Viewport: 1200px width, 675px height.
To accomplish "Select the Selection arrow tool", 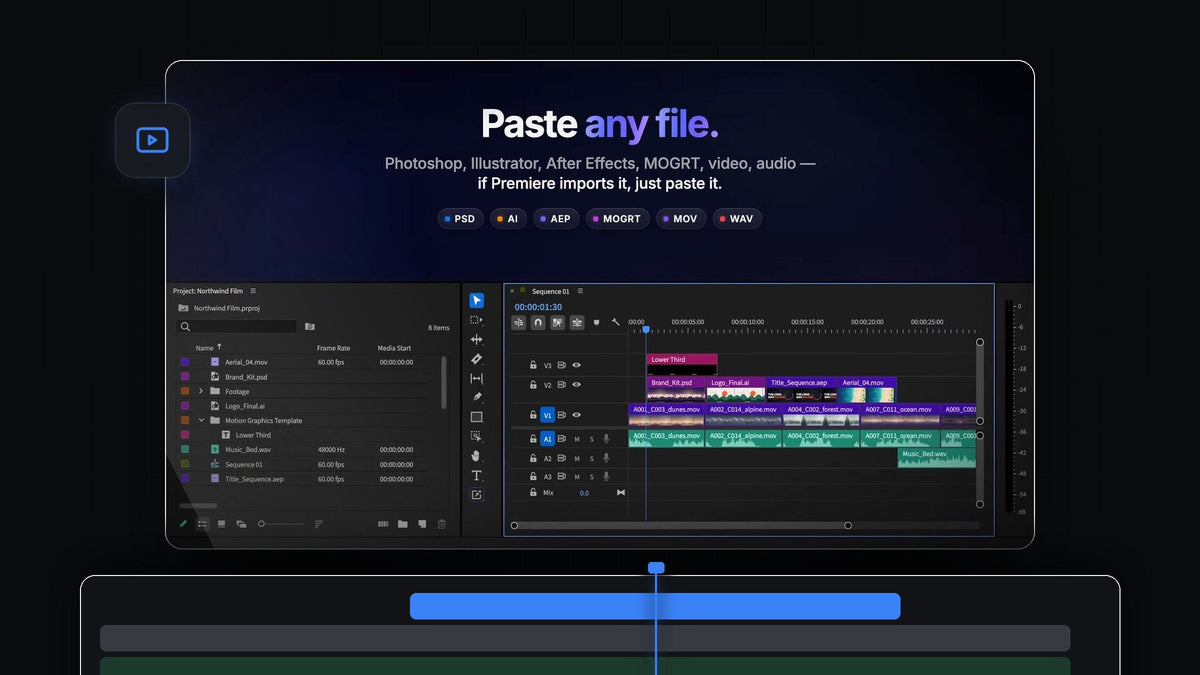I will tap(477, 300).
